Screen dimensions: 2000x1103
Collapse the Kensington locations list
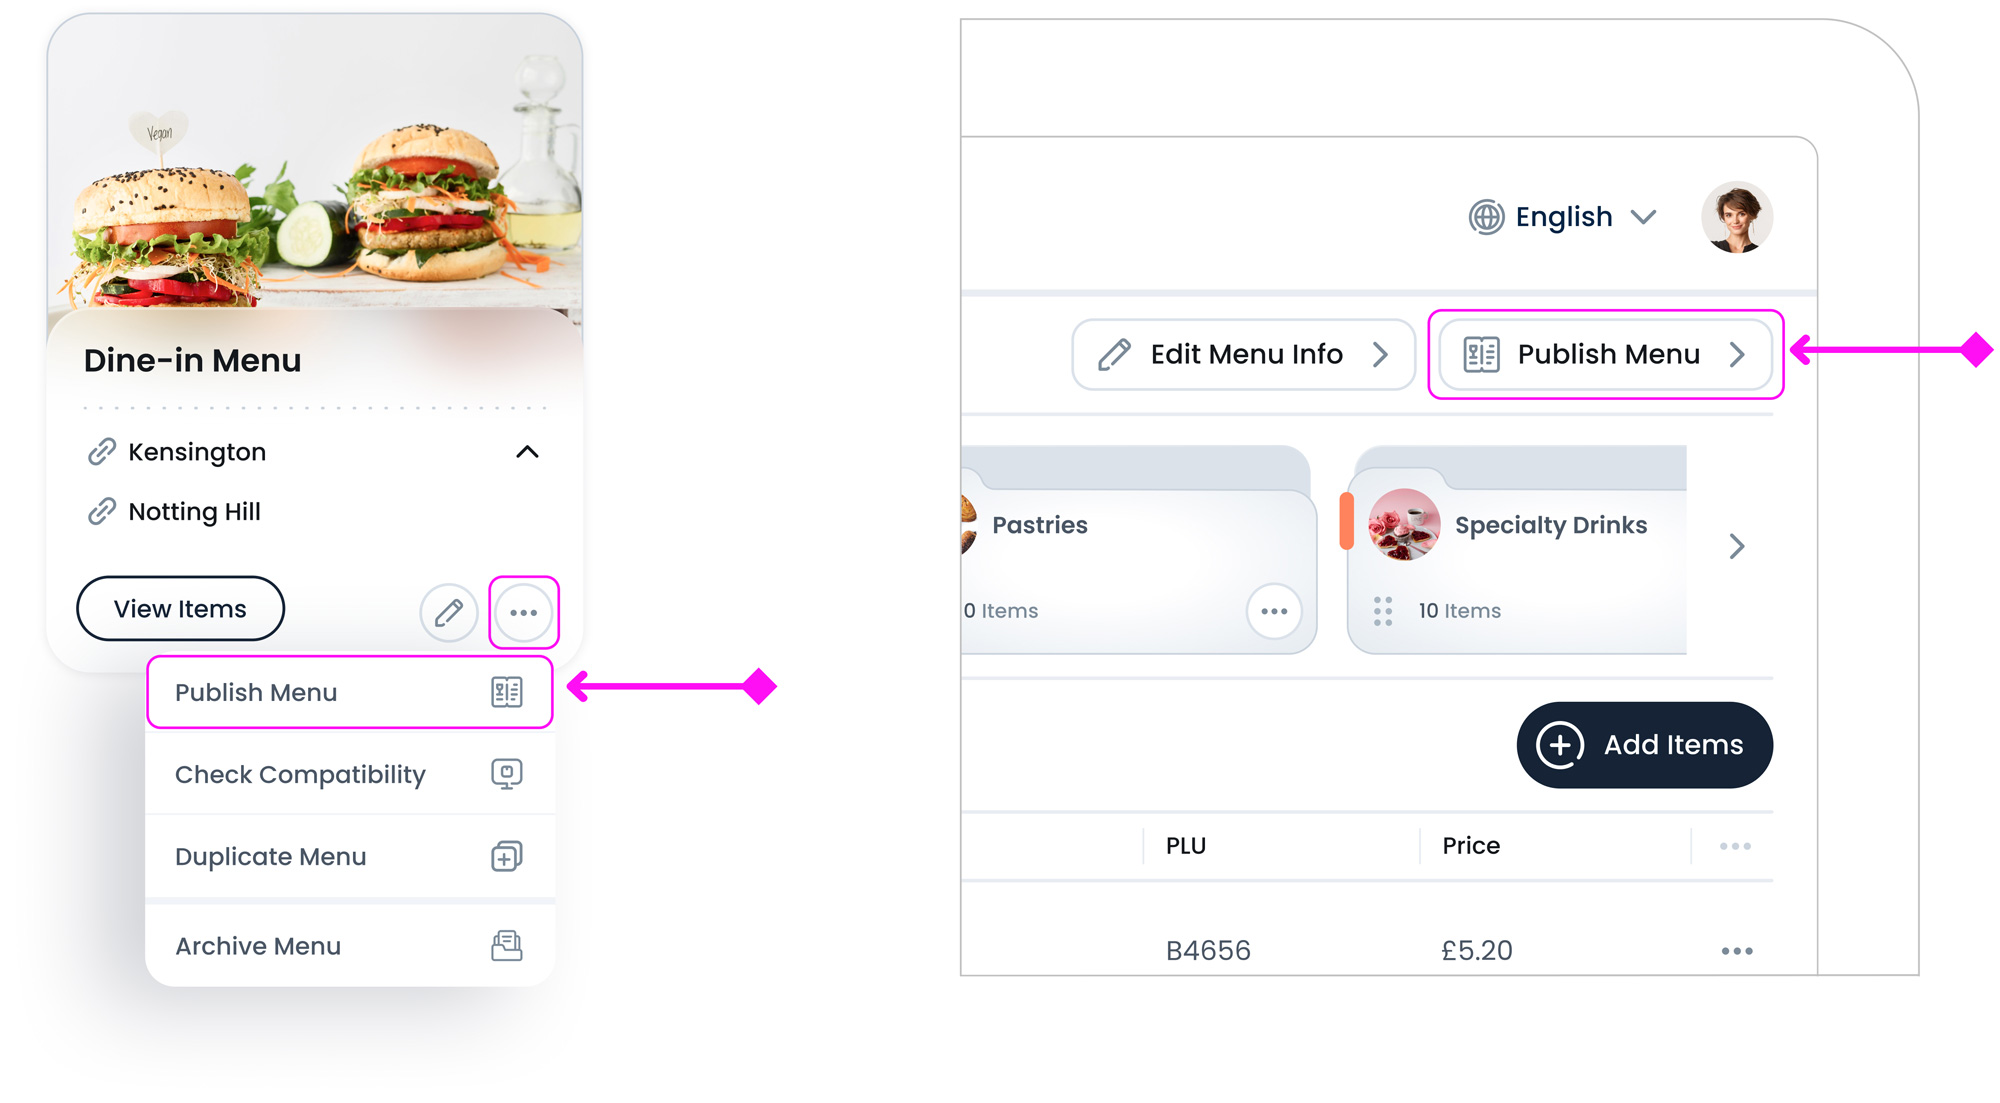[527, 452]
